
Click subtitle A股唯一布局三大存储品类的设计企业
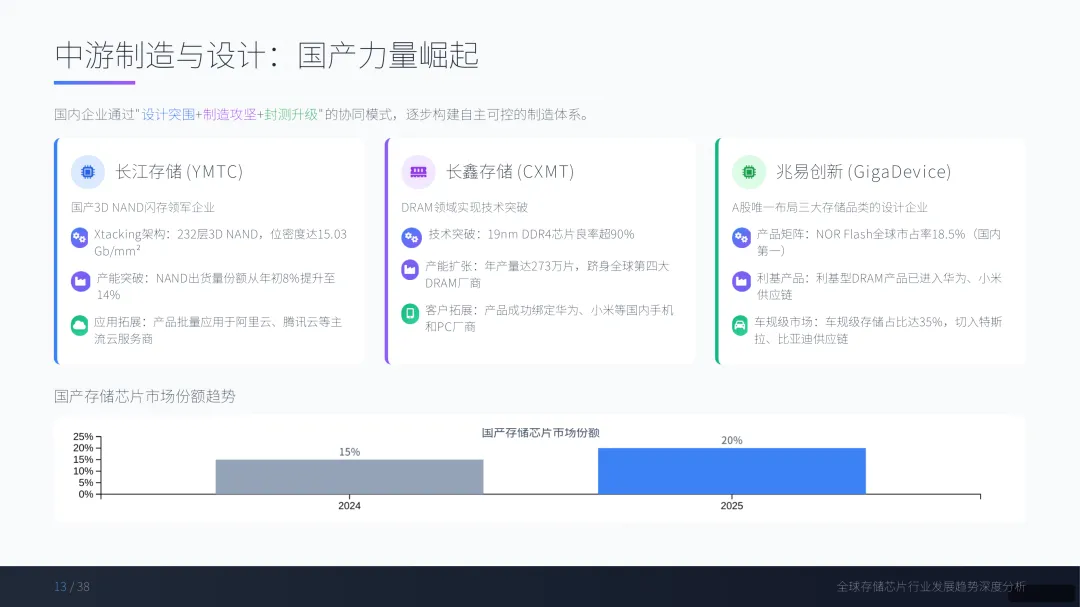click(x=829, y=207)
